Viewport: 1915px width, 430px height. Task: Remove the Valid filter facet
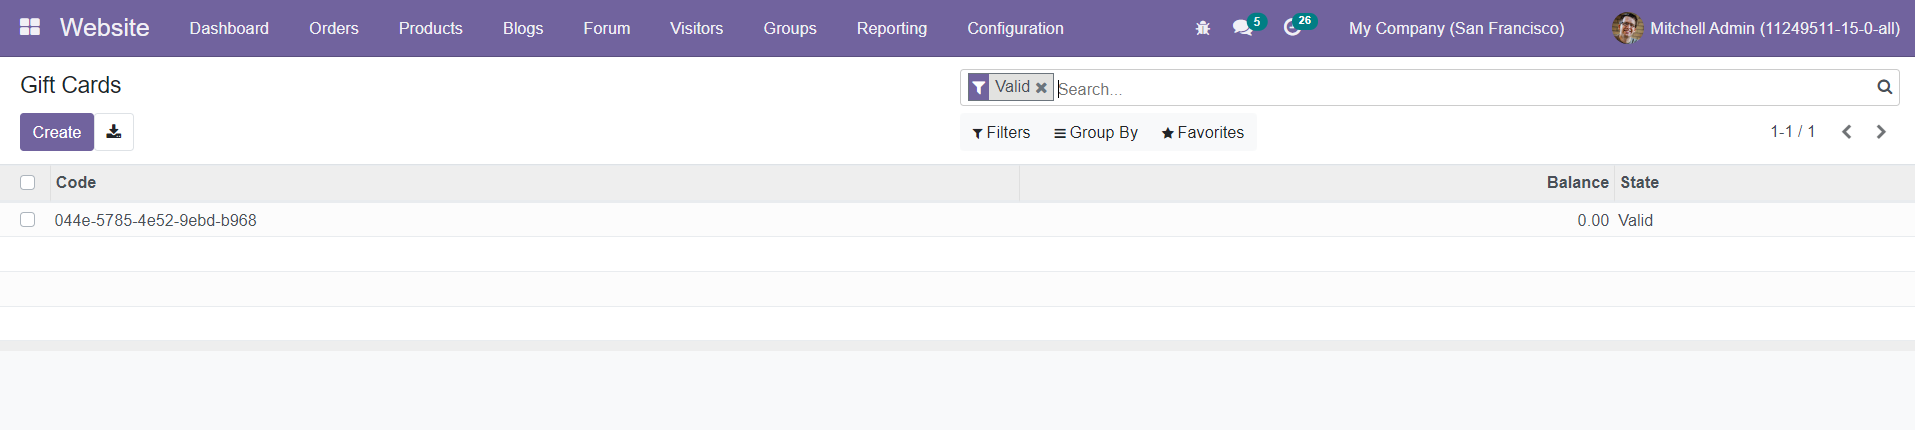tap(1041, 88)
